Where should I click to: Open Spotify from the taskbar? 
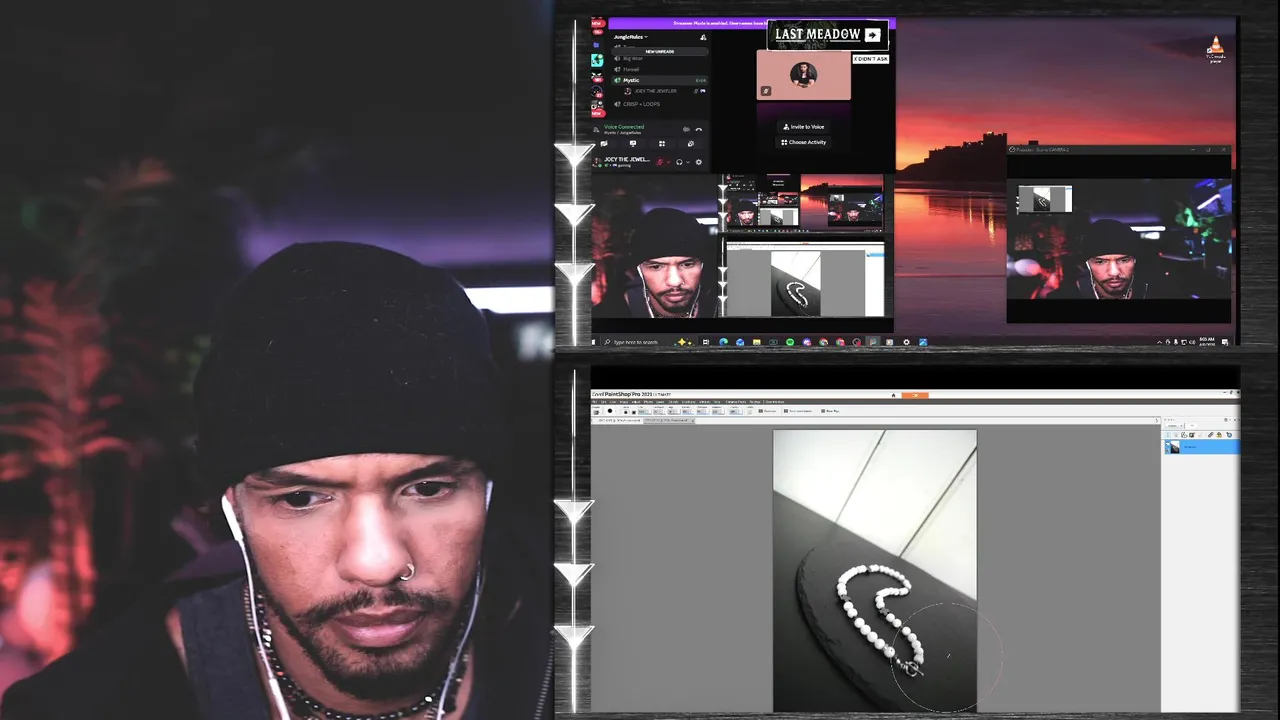(790, 342)
